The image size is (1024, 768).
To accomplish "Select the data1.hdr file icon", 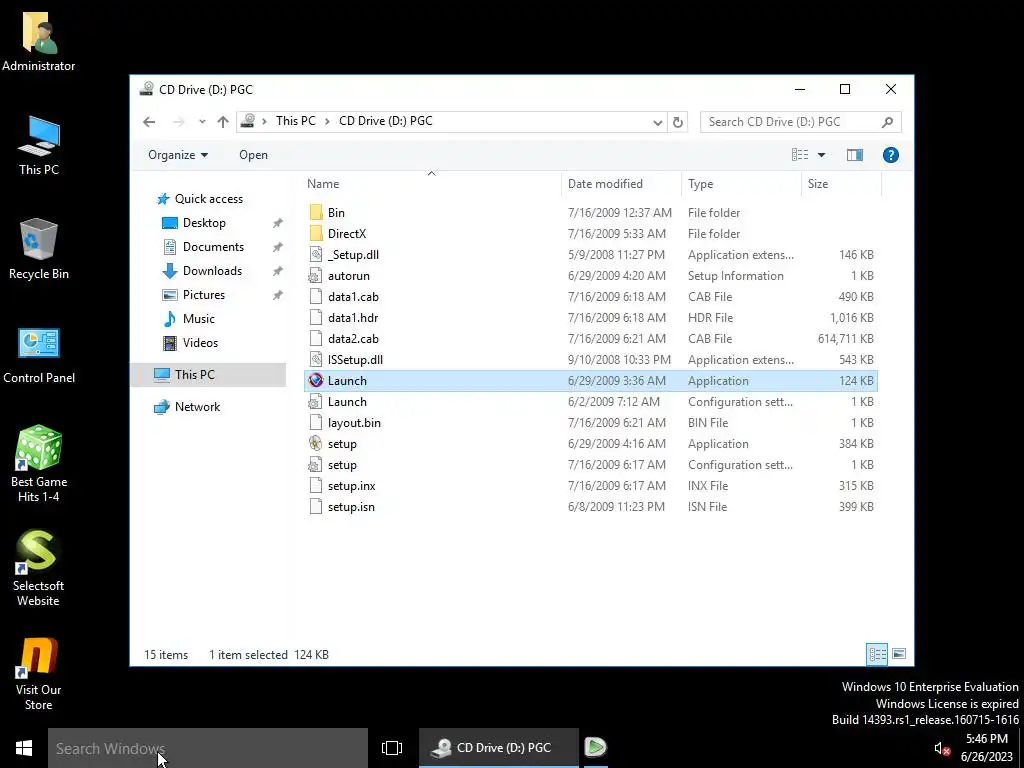I will 316,317.
